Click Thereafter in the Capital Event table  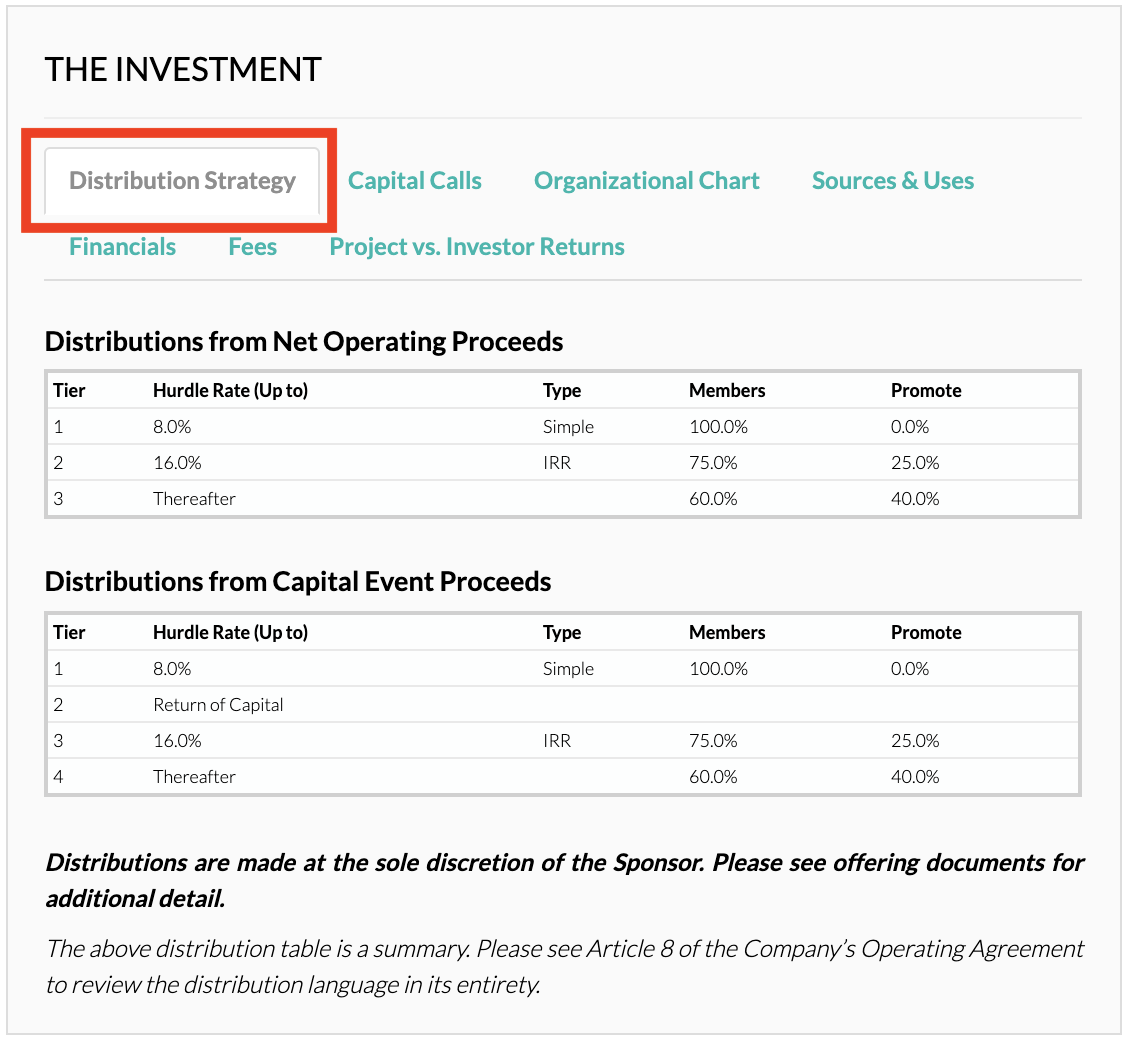194,777
